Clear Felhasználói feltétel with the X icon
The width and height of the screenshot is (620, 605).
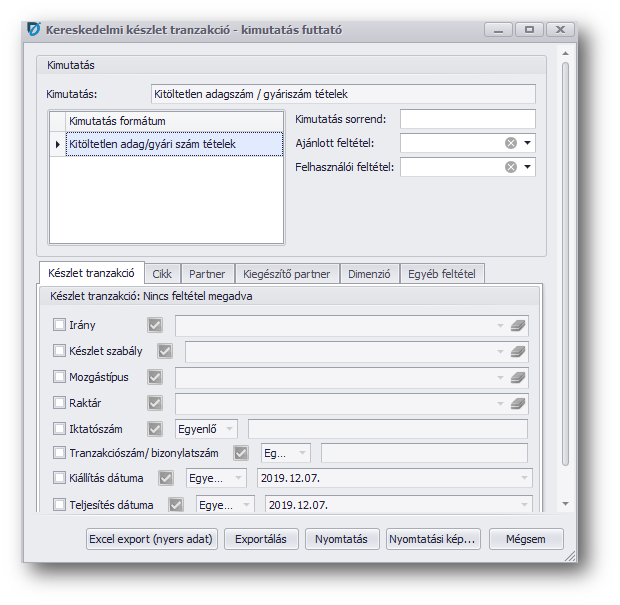tap(511, 167)
